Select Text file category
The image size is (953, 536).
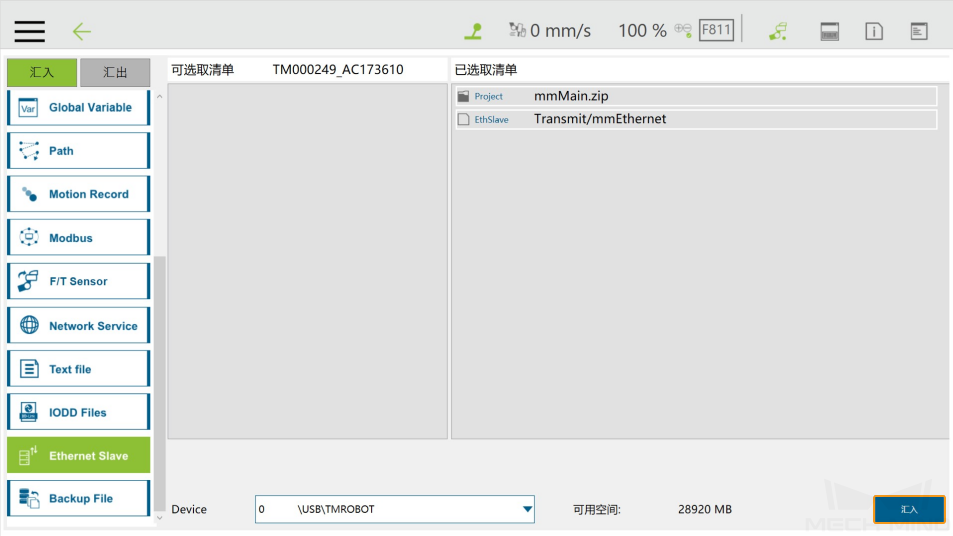tap(78, 369)
